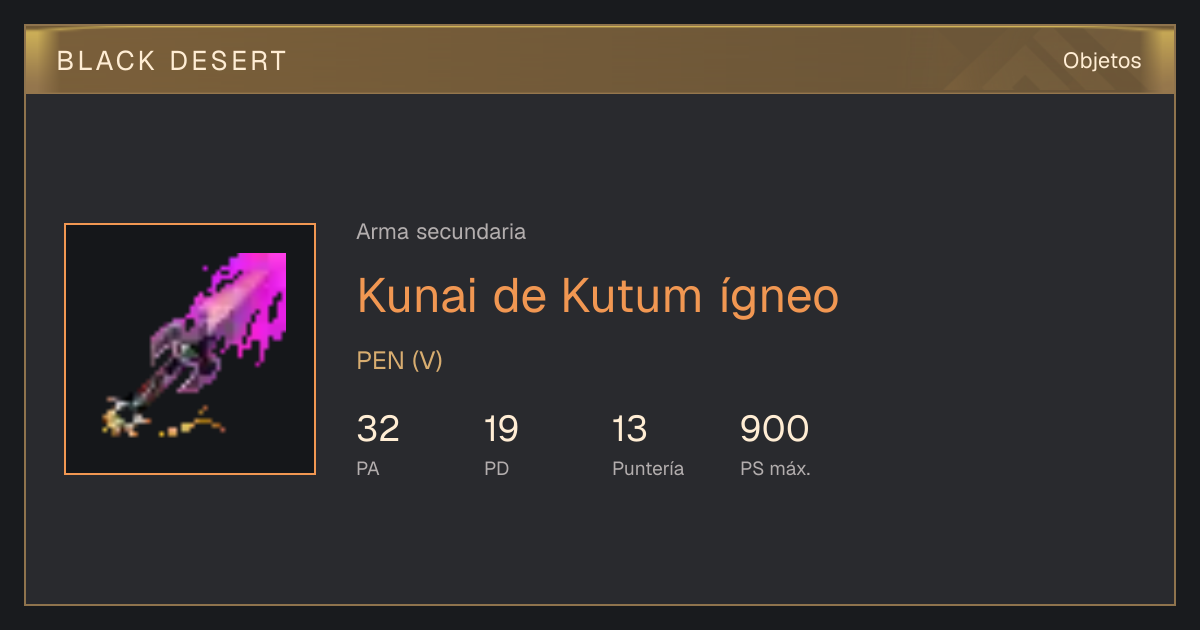This screenshot has width=1200, height=630.
Task: Click the PA value 32
Action: [378, 429]
